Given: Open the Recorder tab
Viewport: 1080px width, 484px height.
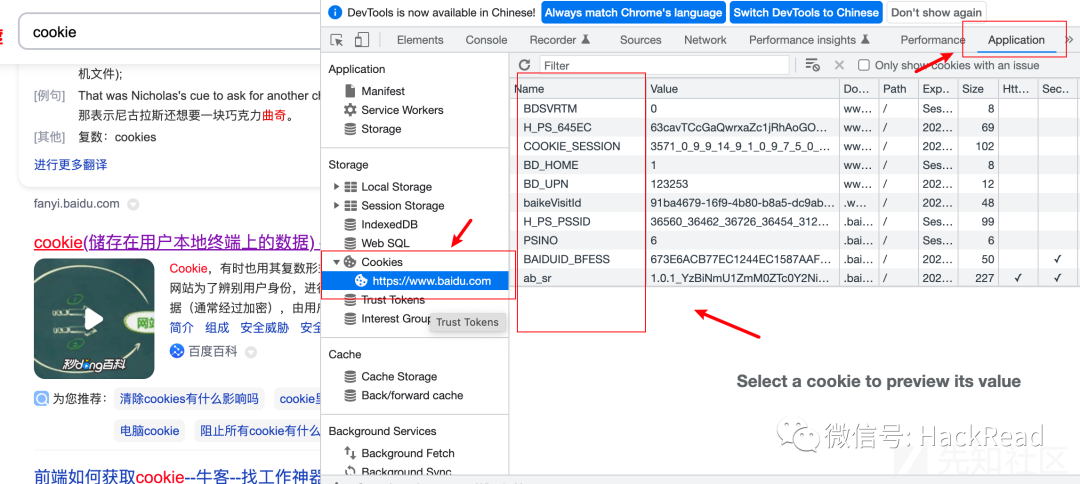Looking at the screenshot, I should tap(560, 40).
